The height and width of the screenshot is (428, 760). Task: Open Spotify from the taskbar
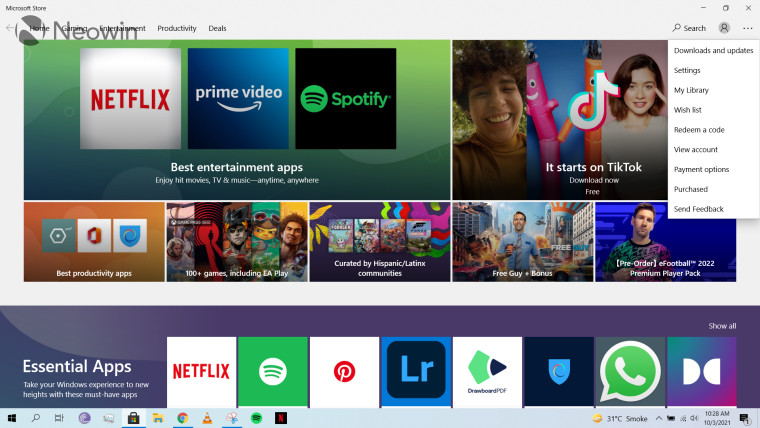pos(256,418)
